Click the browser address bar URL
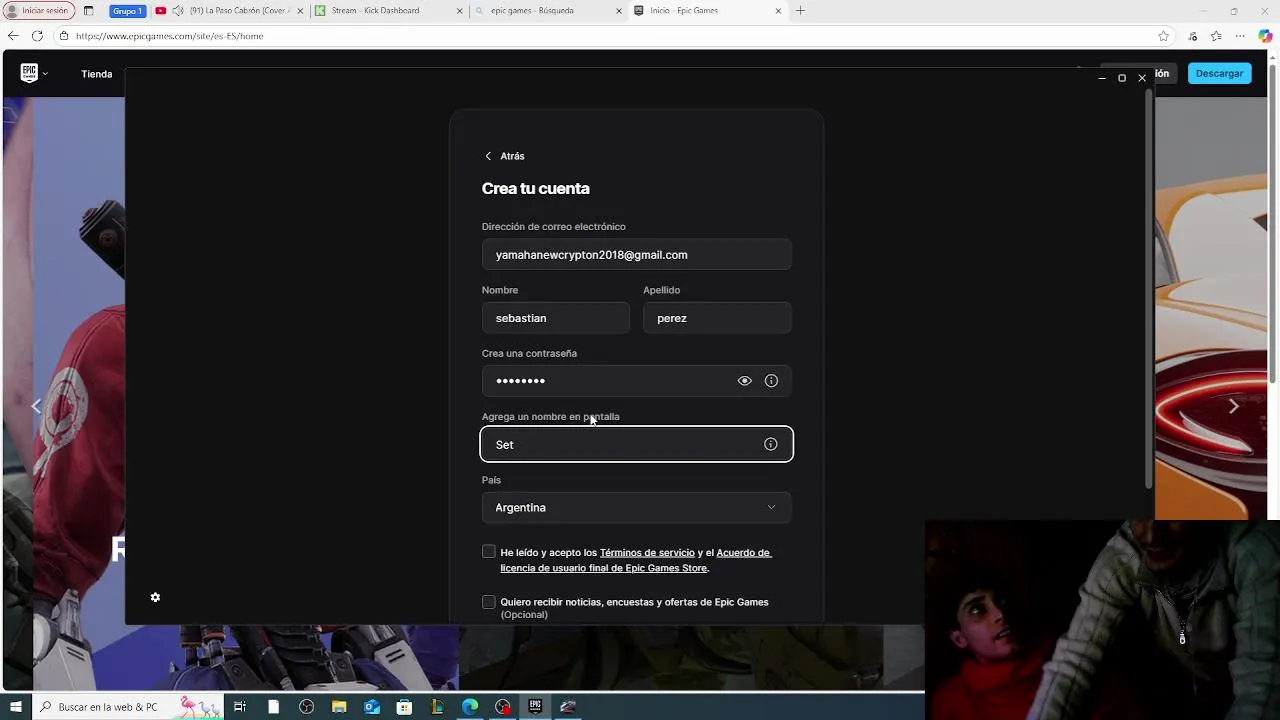The height and width of the screenshot is (720, 1280). coord(170,36)
